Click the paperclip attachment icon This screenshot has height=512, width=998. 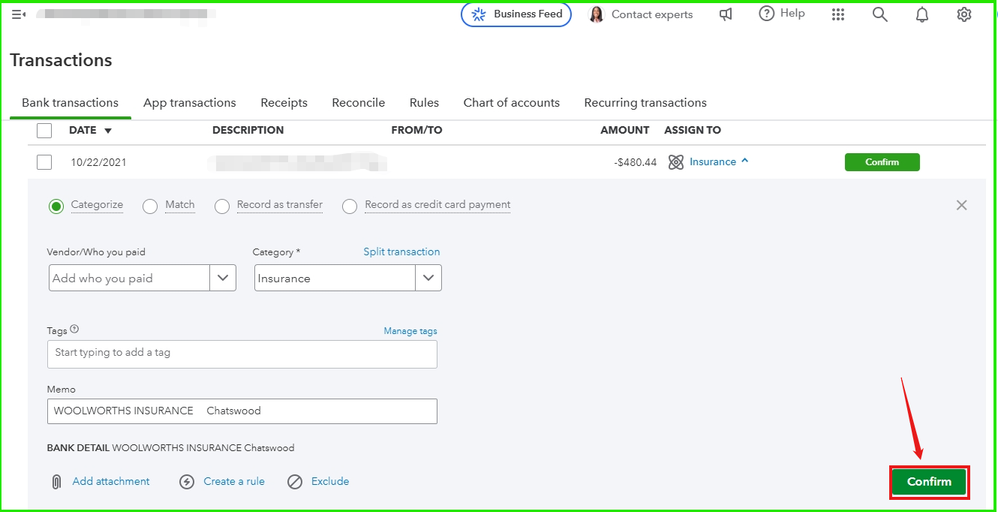pyautogui.click(x=56, y=482)
